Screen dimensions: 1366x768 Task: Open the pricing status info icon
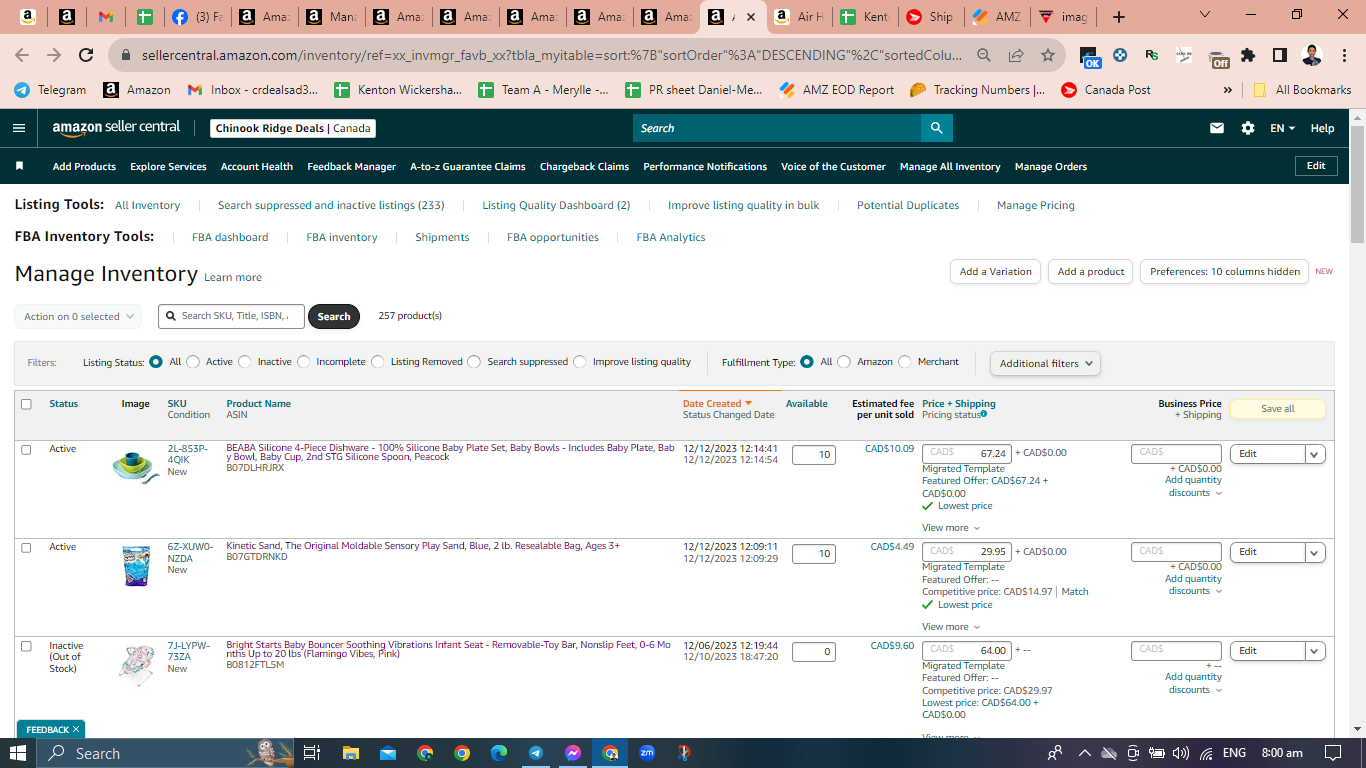coord(984,414)
